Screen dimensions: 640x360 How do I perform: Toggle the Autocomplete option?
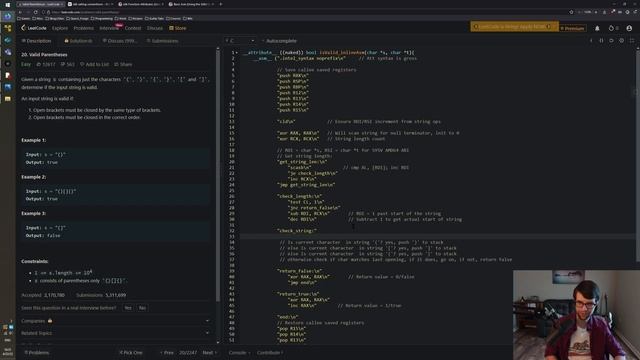click(279, 41)
